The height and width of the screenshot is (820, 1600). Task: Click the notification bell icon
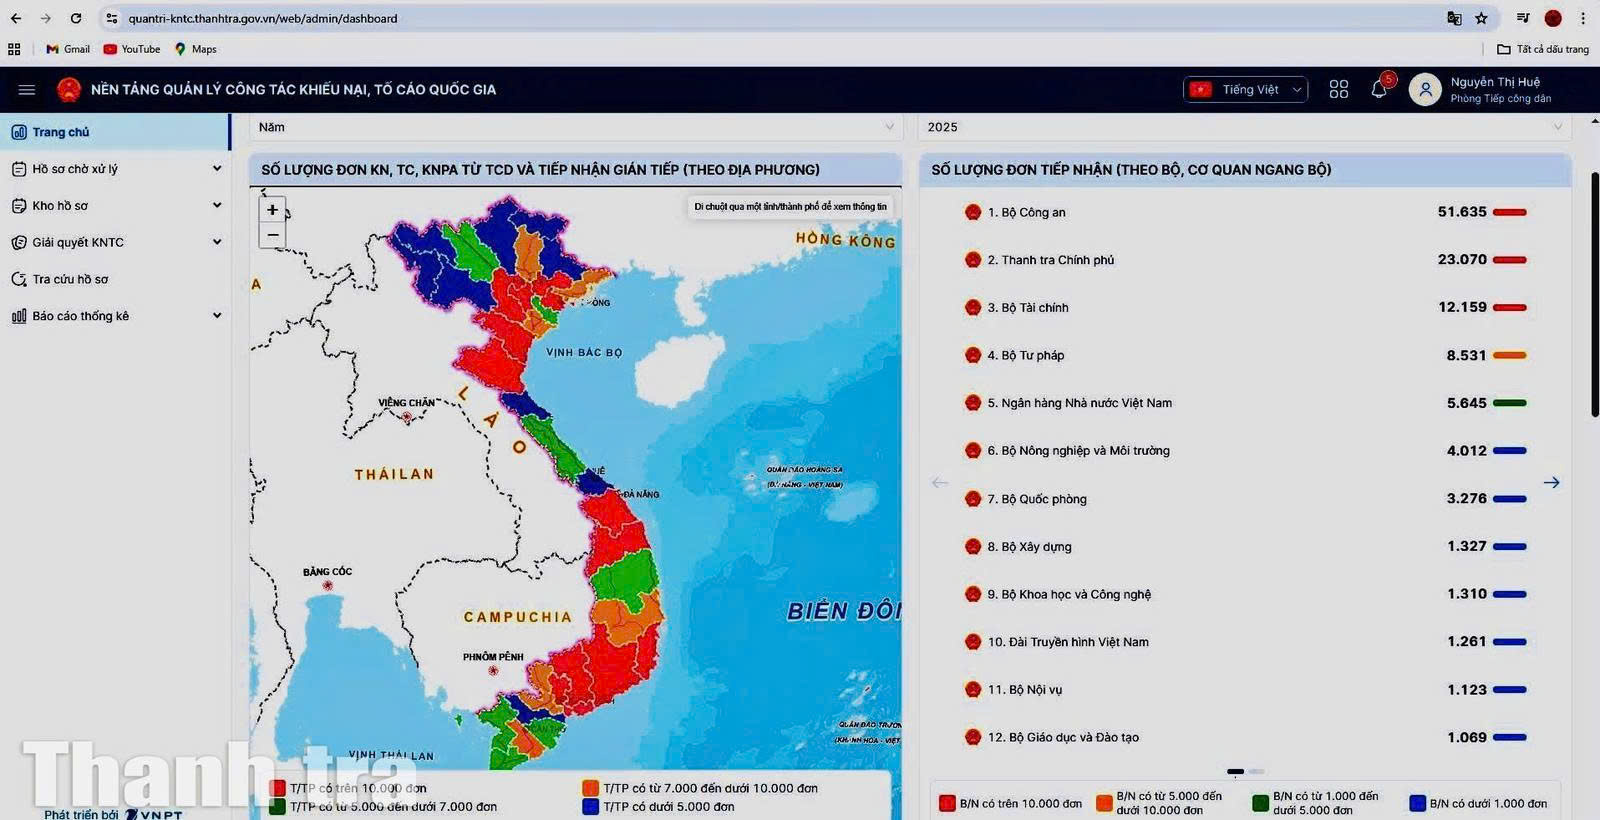1379,89
